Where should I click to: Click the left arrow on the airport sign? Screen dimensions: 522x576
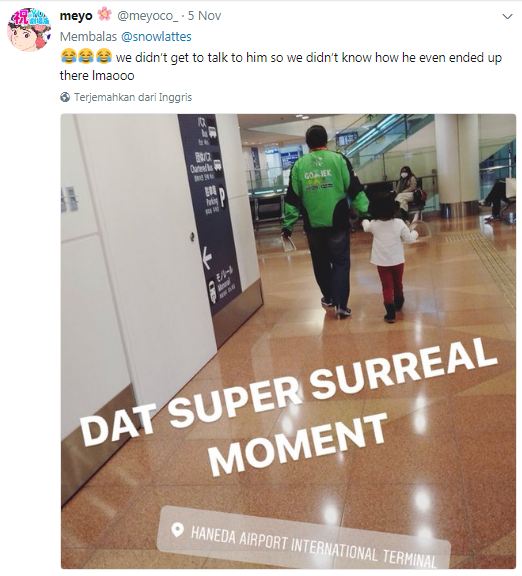[207, 258]
